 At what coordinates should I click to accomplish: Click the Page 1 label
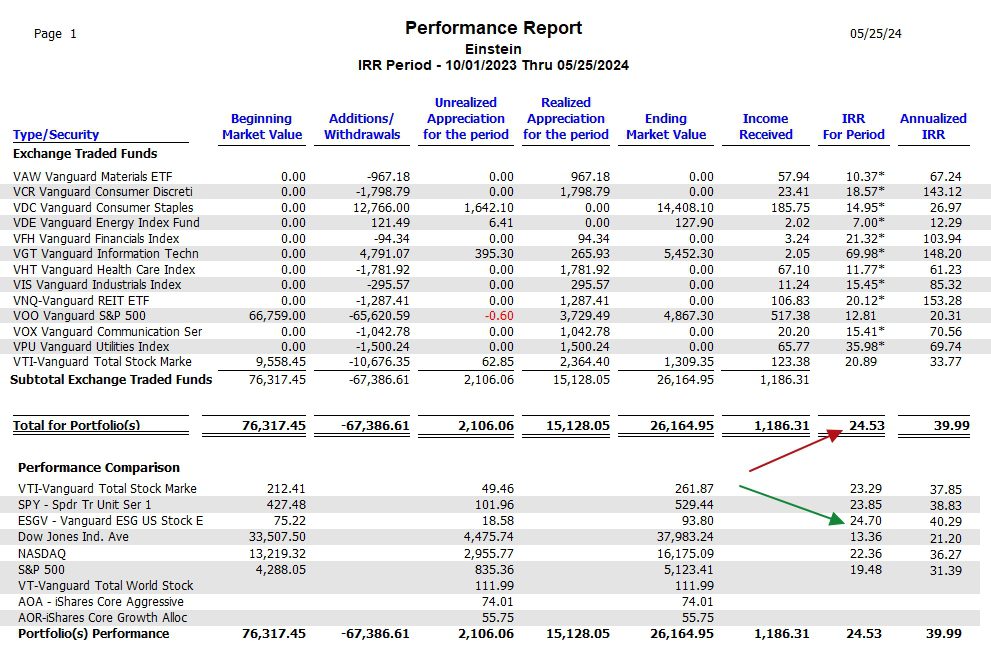(55, 34)
